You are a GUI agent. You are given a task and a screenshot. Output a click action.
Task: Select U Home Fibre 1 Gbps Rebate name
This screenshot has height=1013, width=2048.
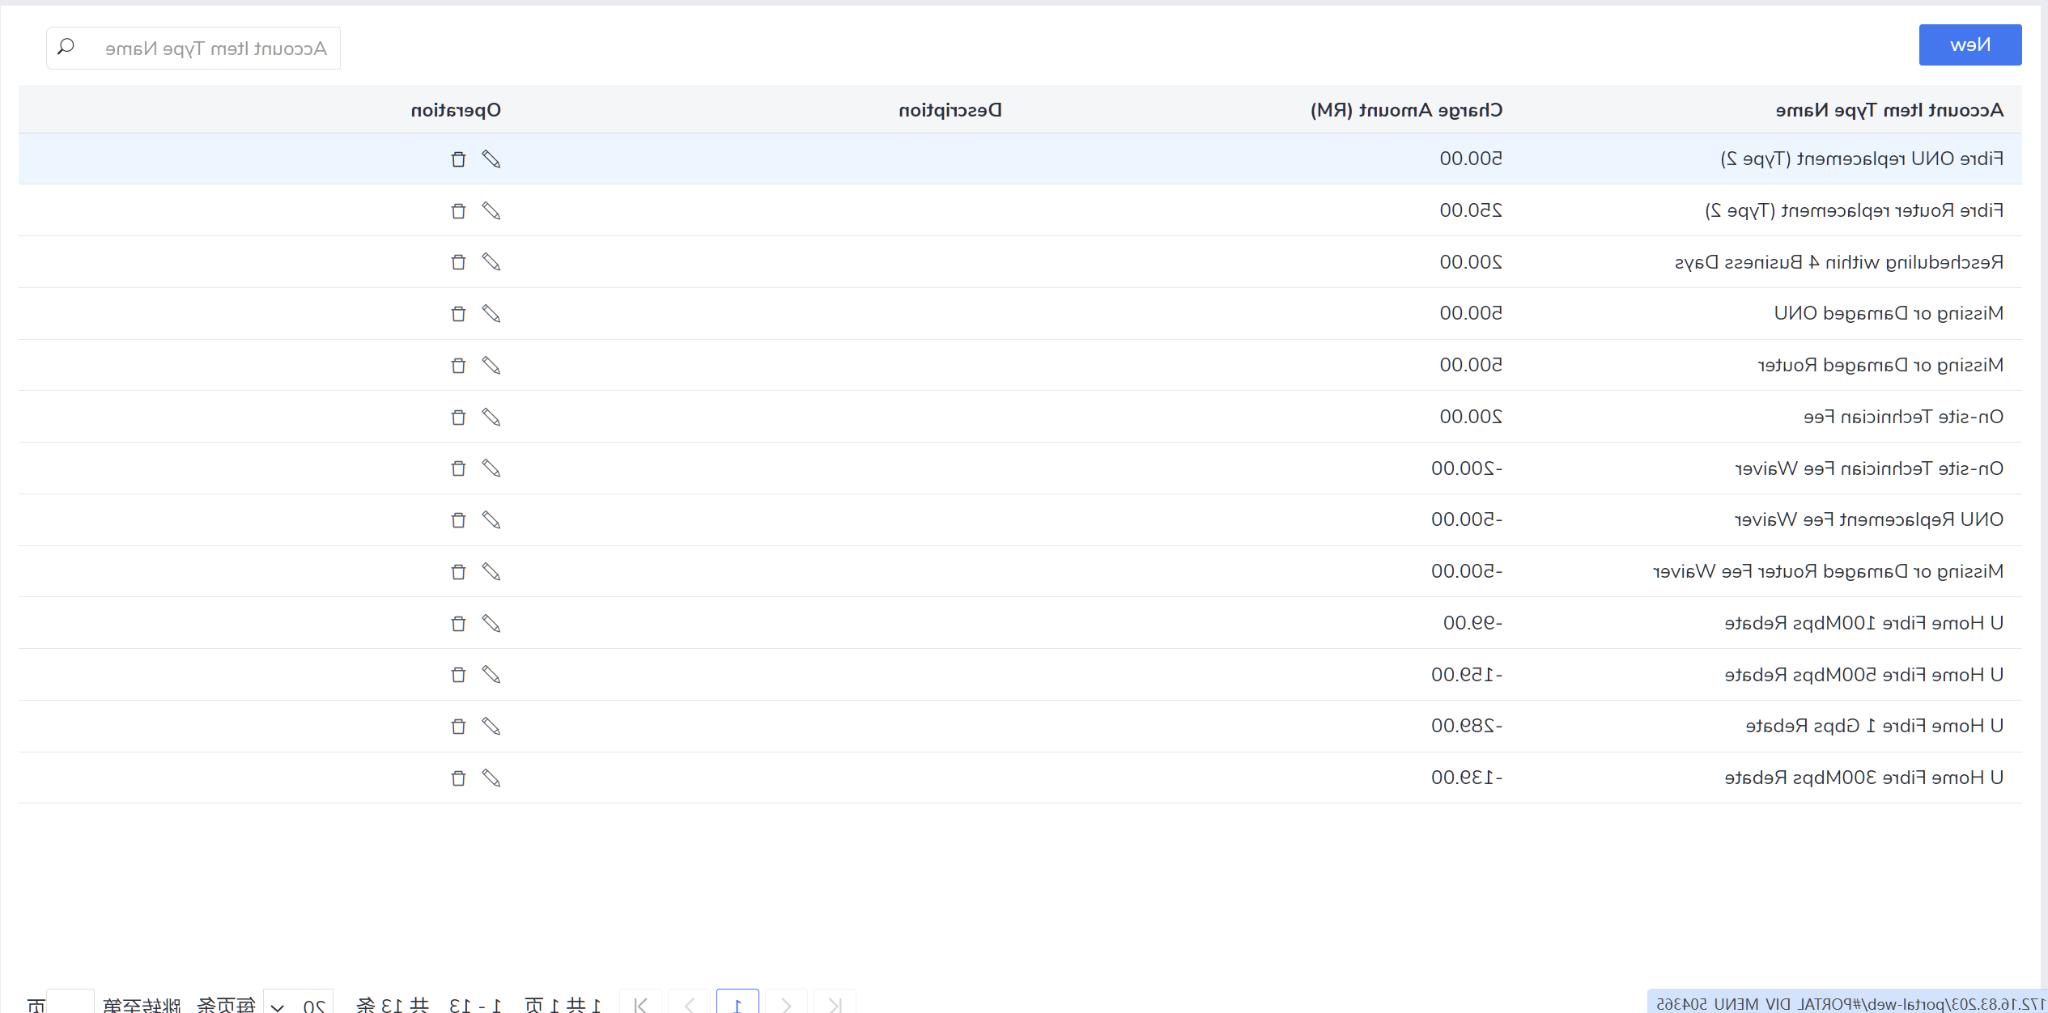[x=1875, y=726]
